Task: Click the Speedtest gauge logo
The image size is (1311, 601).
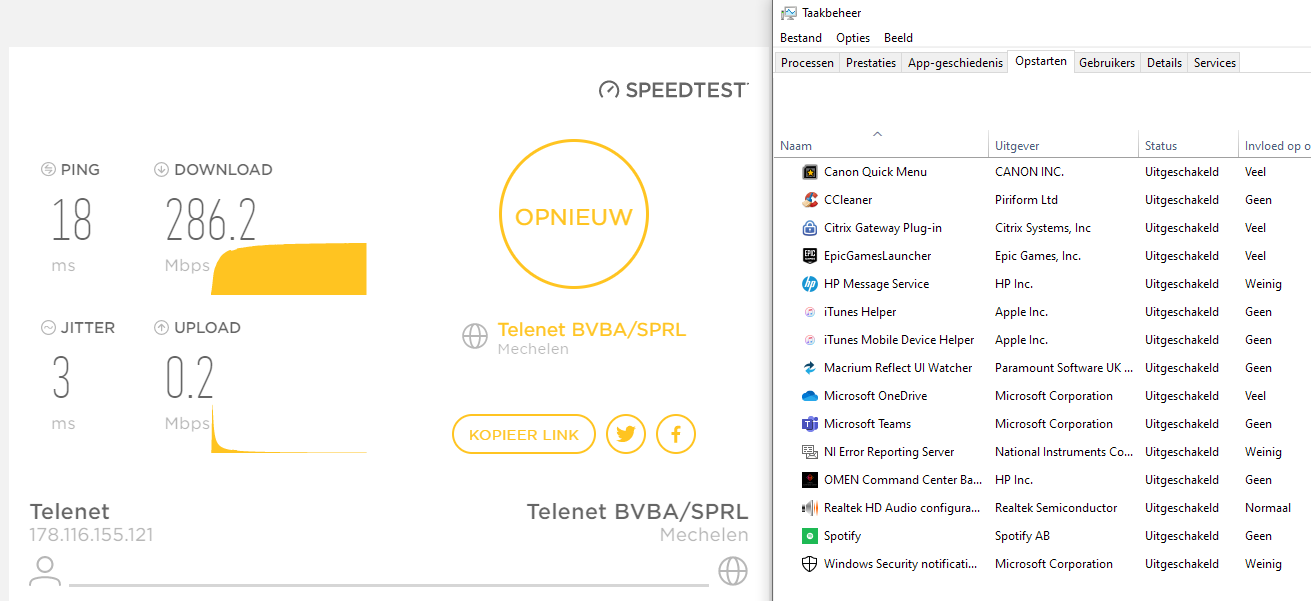Action: 609,90
